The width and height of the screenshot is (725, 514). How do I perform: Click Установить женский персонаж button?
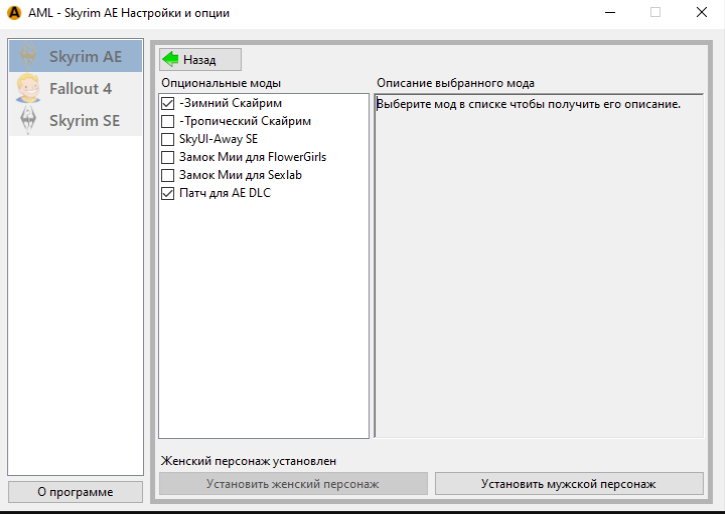pyautogui.click(x=293, y=484)
